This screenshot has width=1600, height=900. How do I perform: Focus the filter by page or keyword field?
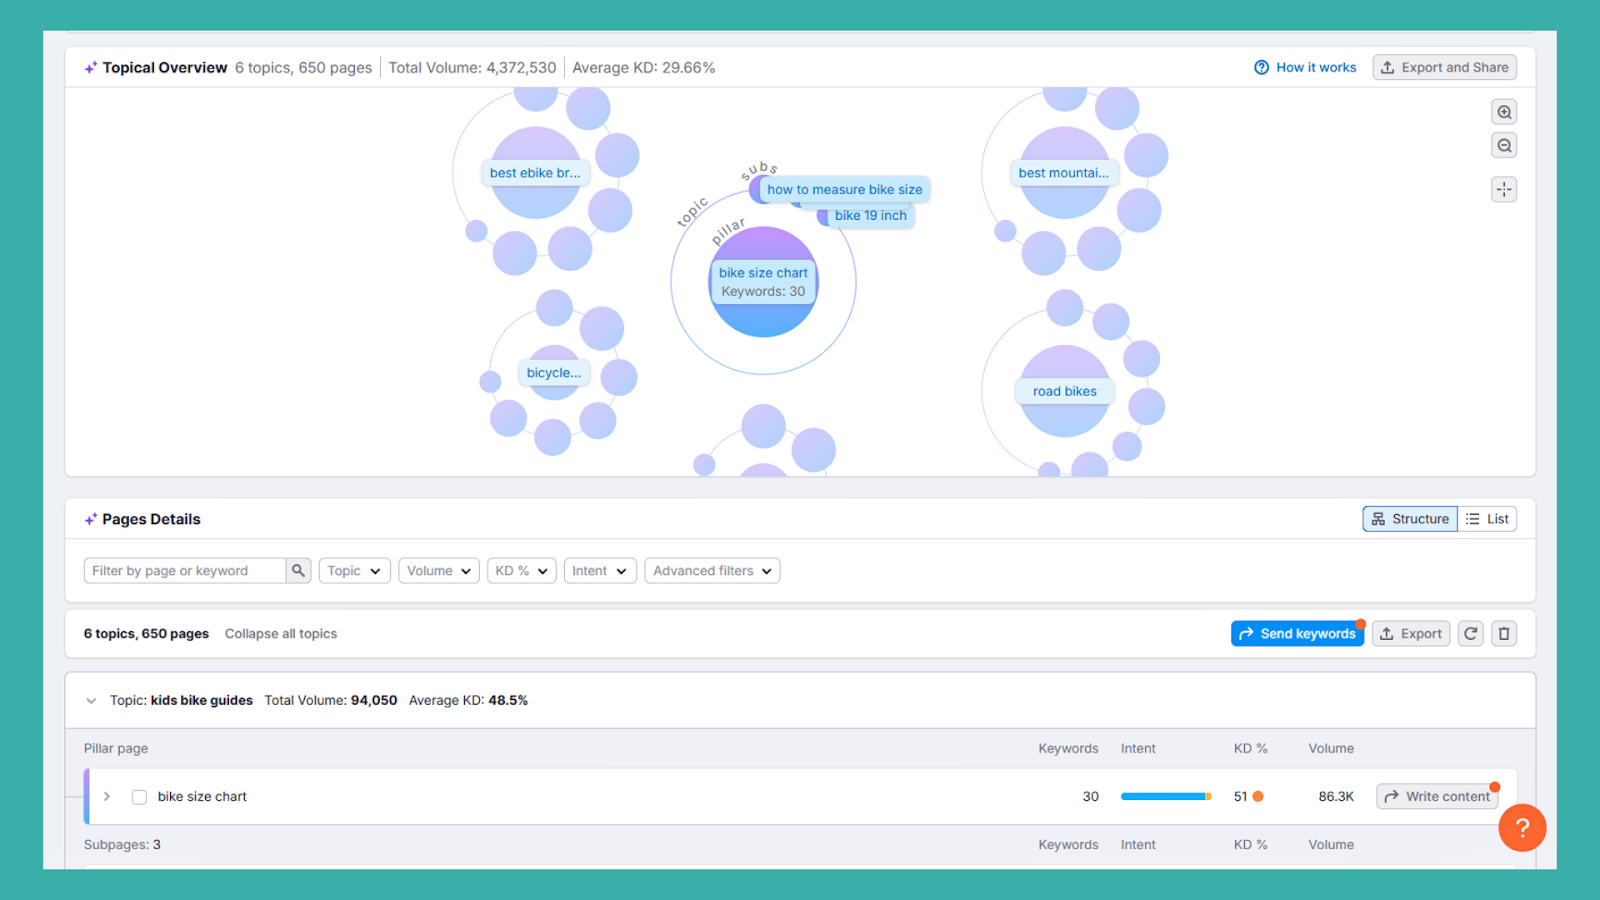point(185,570)
